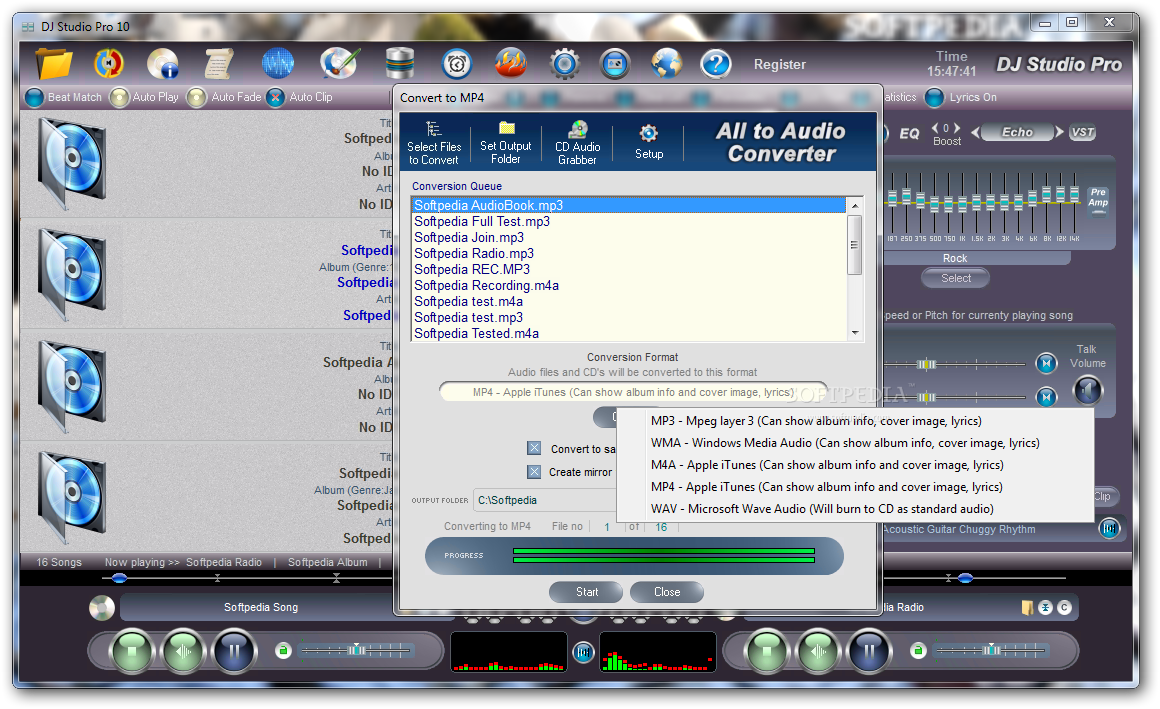This screenshot has height=709, width=1160.
Task: Open the flame burn disc icon
Action: pos(510,64)
